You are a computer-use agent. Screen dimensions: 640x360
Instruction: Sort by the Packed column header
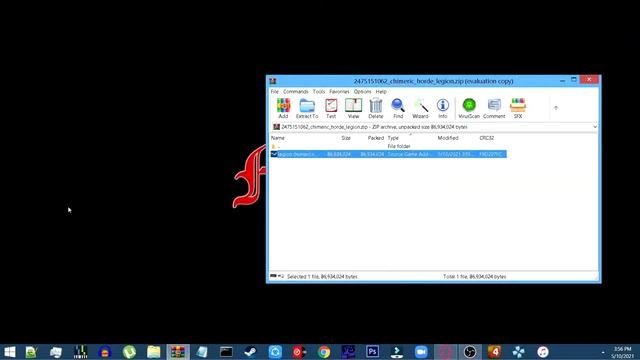coord(376,138)
